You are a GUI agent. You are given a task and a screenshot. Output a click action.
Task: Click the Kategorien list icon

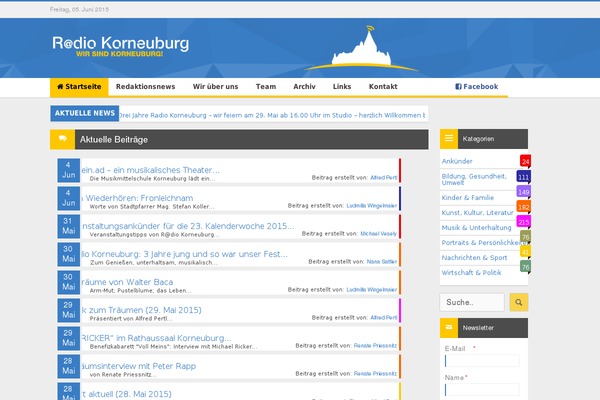click(449, 139)
